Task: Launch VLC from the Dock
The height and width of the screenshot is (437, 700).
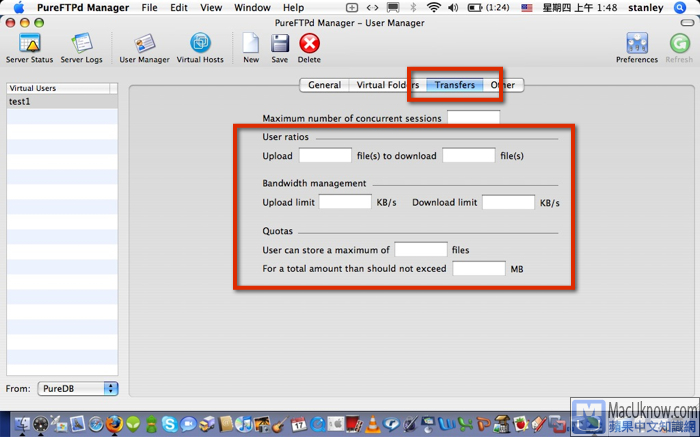Action: pyautogui.click(x=372, y=425)
